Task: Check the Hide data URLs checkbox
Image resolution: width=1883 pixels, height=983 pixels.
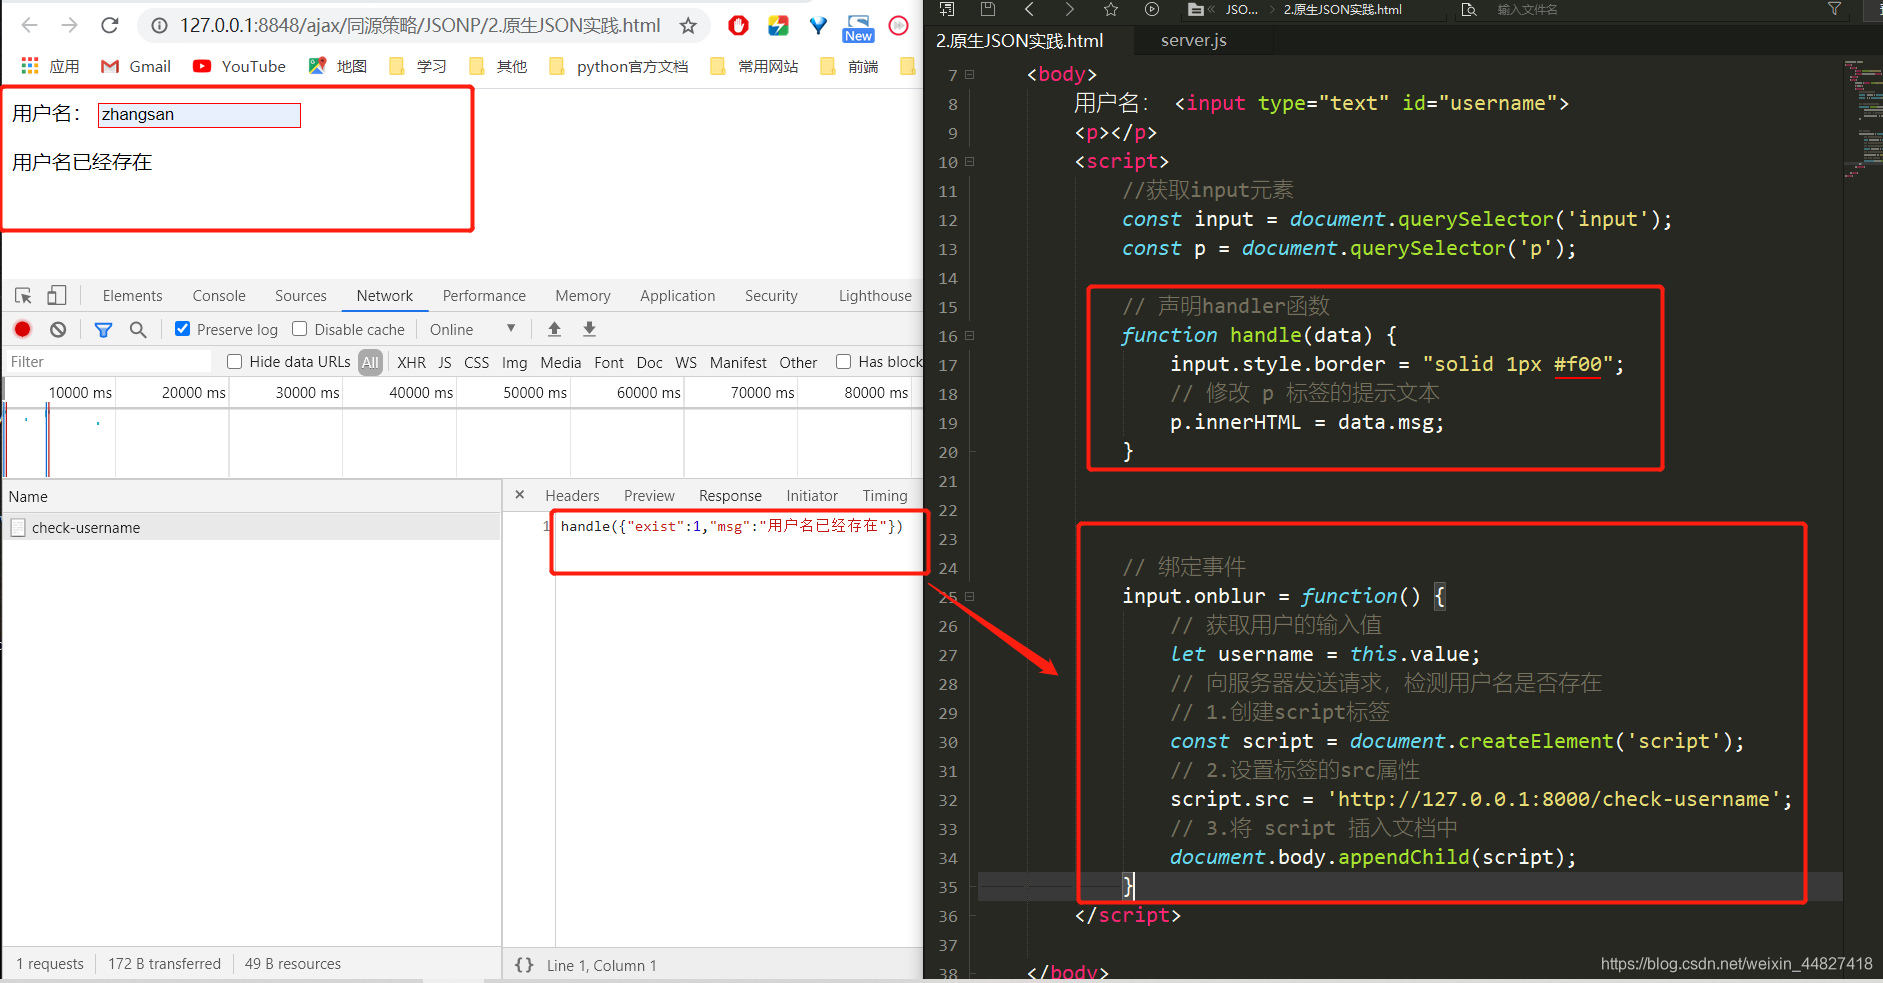Action: pos(234,362)
